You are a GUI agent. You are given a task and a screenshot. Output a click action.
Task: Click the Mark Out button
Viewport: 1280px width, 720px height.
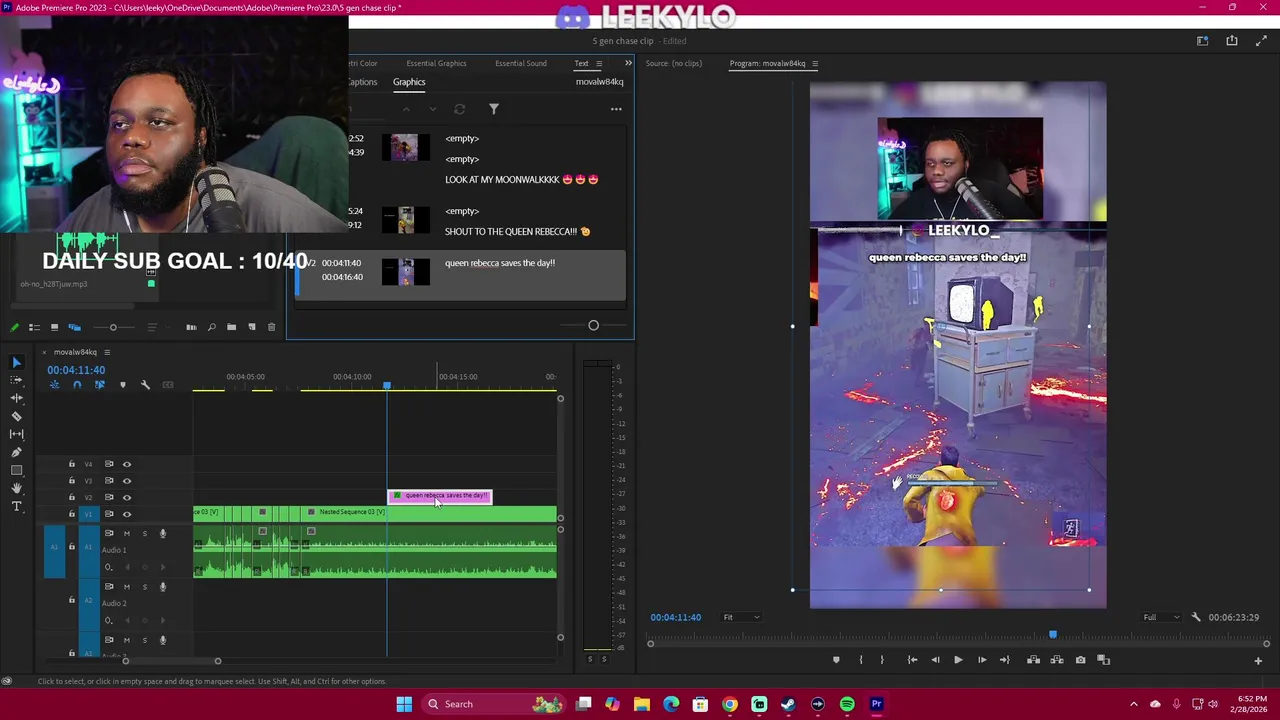pos(882,660)
